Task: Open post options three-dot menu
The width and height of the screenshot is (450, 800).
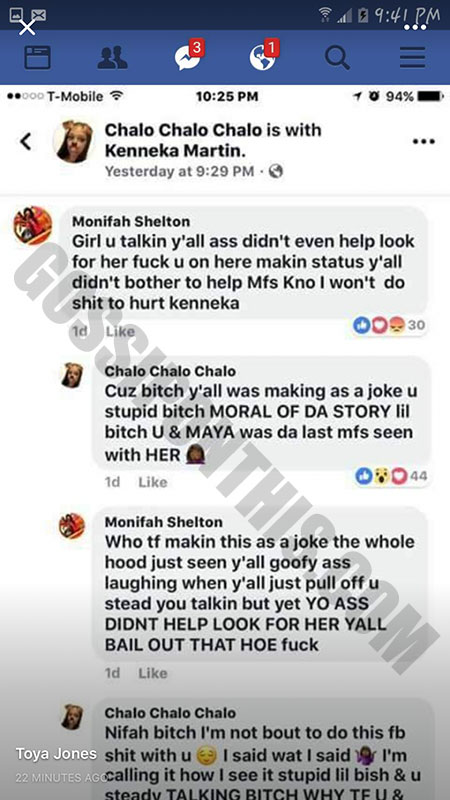Action: tap(424, 141)
